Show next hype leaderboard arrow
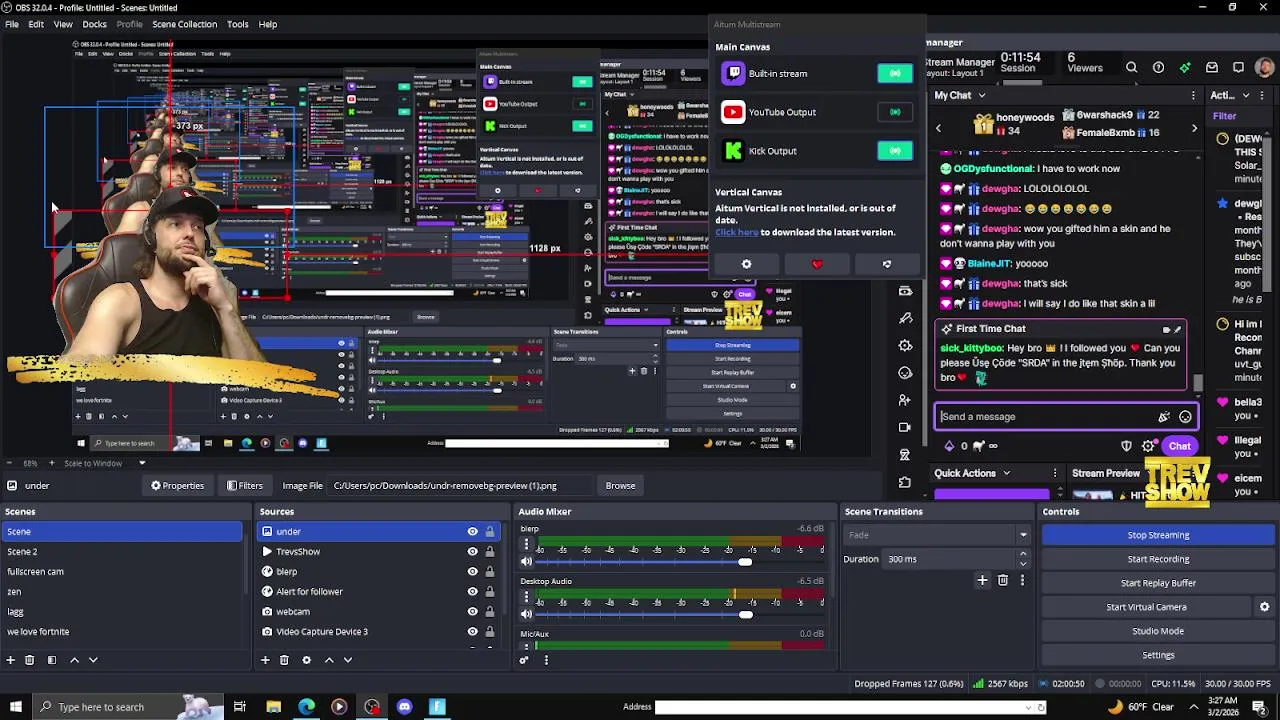This screenshot has height=720, width=1280. (1194, 128)
